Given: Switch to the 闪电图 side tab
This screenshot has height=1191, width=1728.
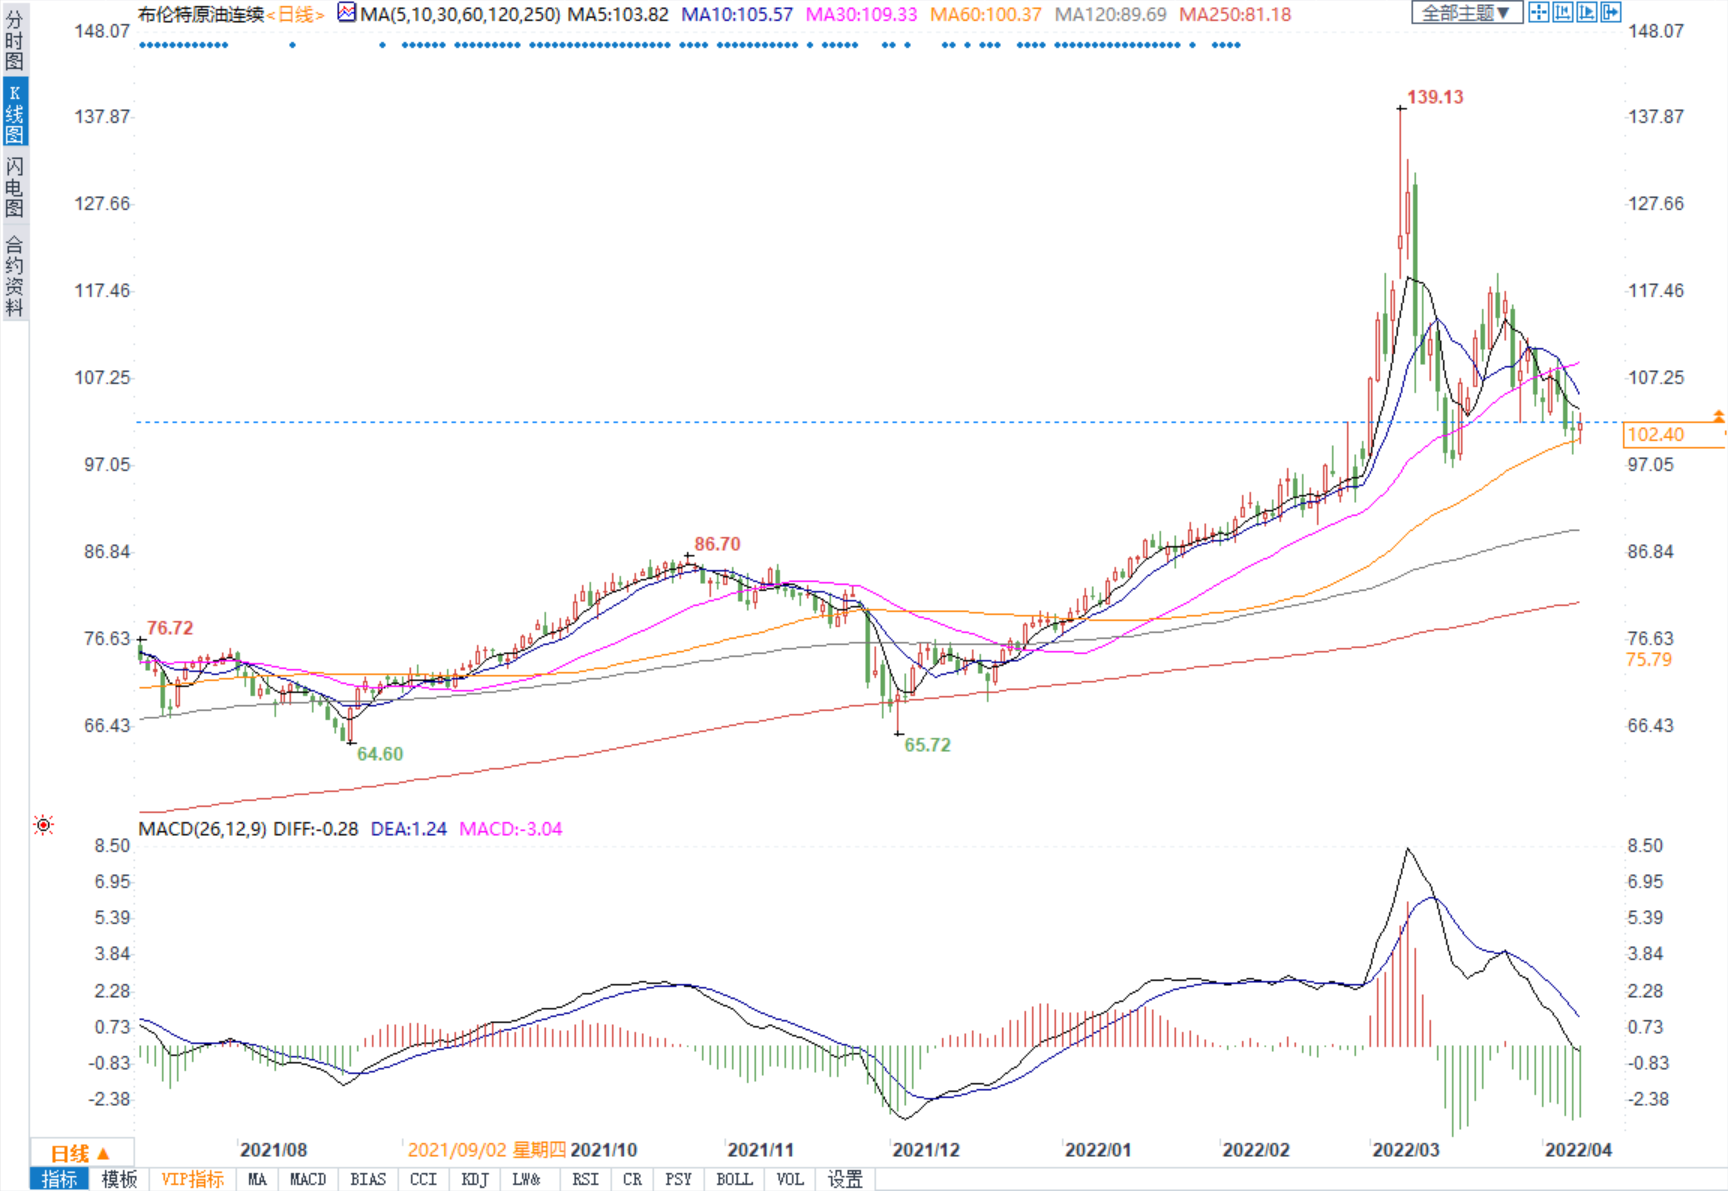Looking at the screenshot, I should [x=14, y=187].
